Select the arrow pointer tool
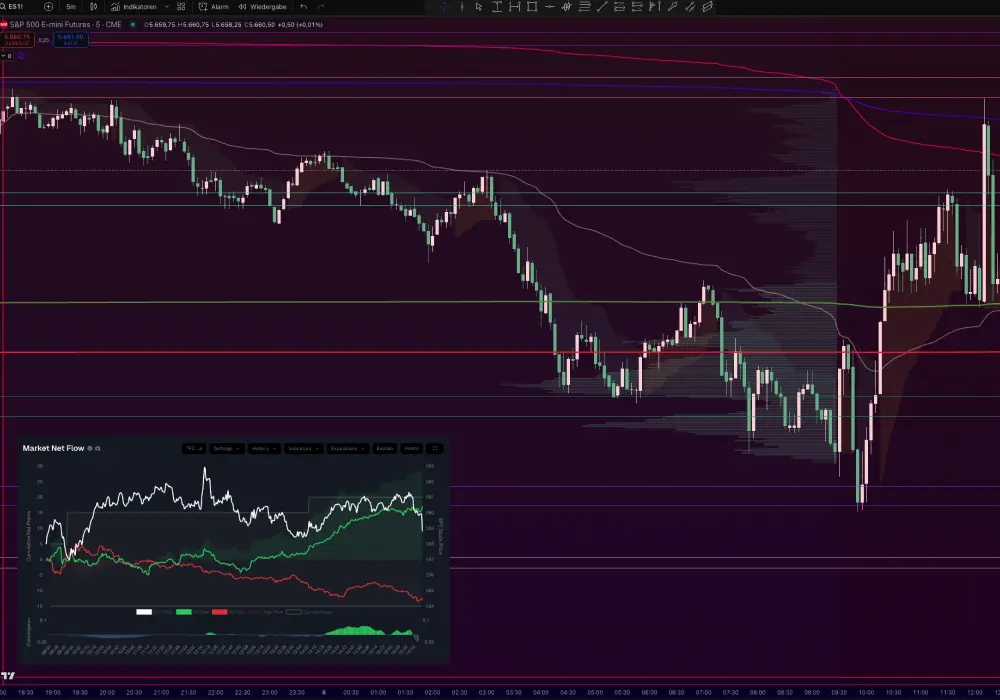 [479, 6]
